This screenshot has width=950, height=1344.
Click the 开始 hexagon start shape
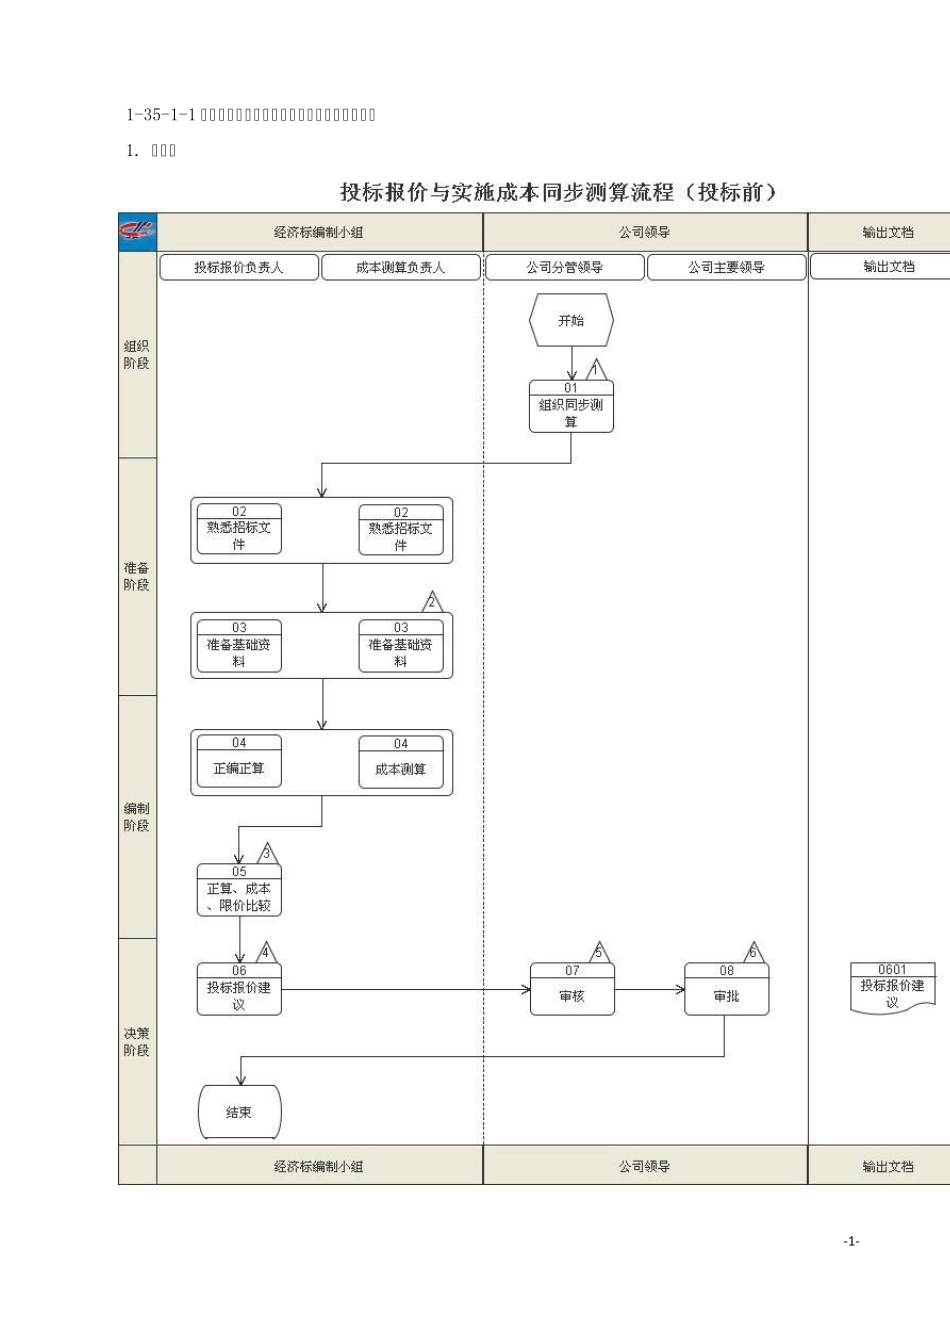(x=571, y=321)
